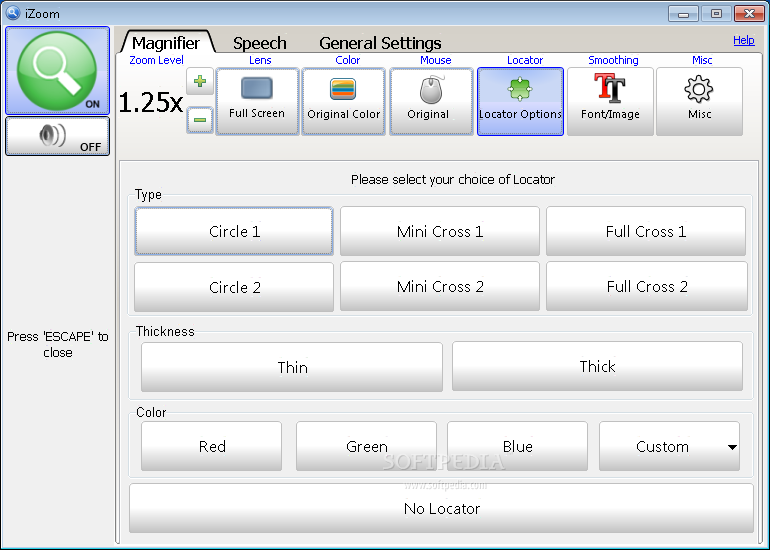
Task: Maximize the iZoom window
Action: [x=716, y=14]
